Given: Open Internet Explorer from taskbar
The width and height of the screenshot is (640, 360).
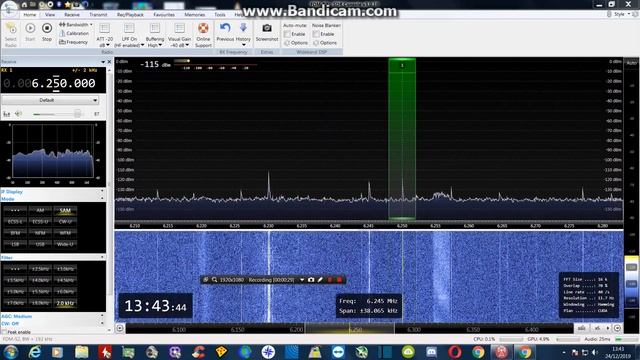Looking at the screenshot, I should point(35,352).
